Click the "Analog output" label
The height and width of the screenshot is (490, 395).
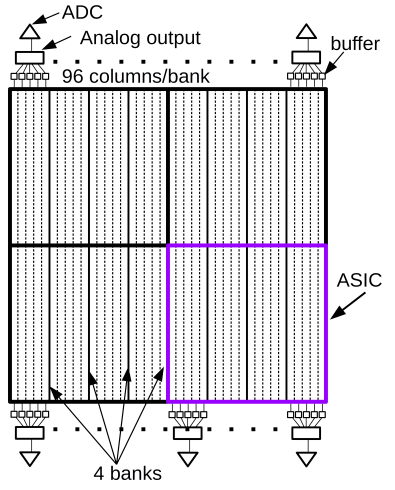[x=140, y=38]
